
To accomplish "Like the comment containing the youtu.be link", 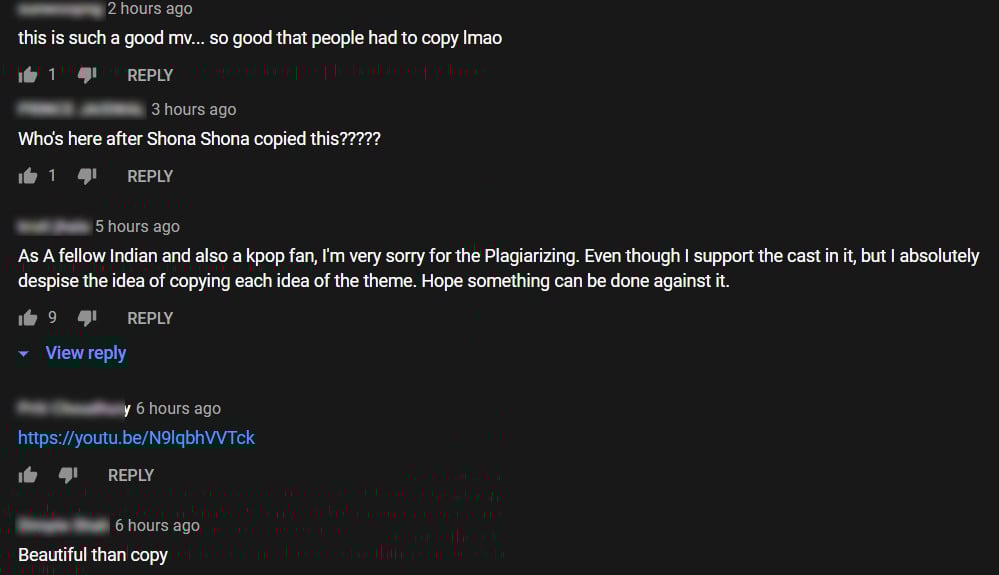I will [x=28, y=475].
